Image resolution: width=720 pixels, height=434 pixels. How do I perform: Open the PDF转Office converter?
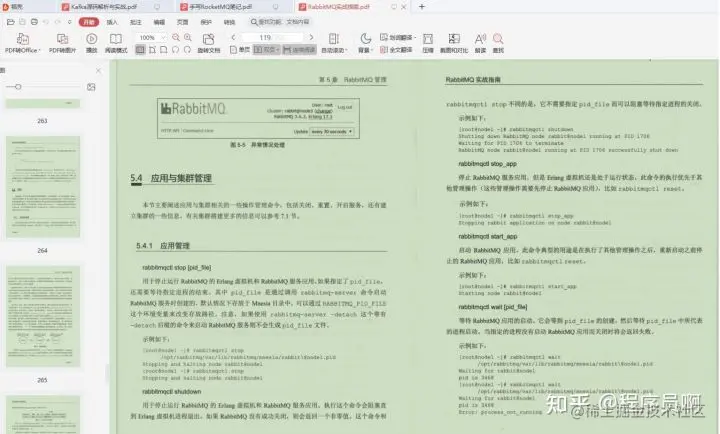(22, 43)
